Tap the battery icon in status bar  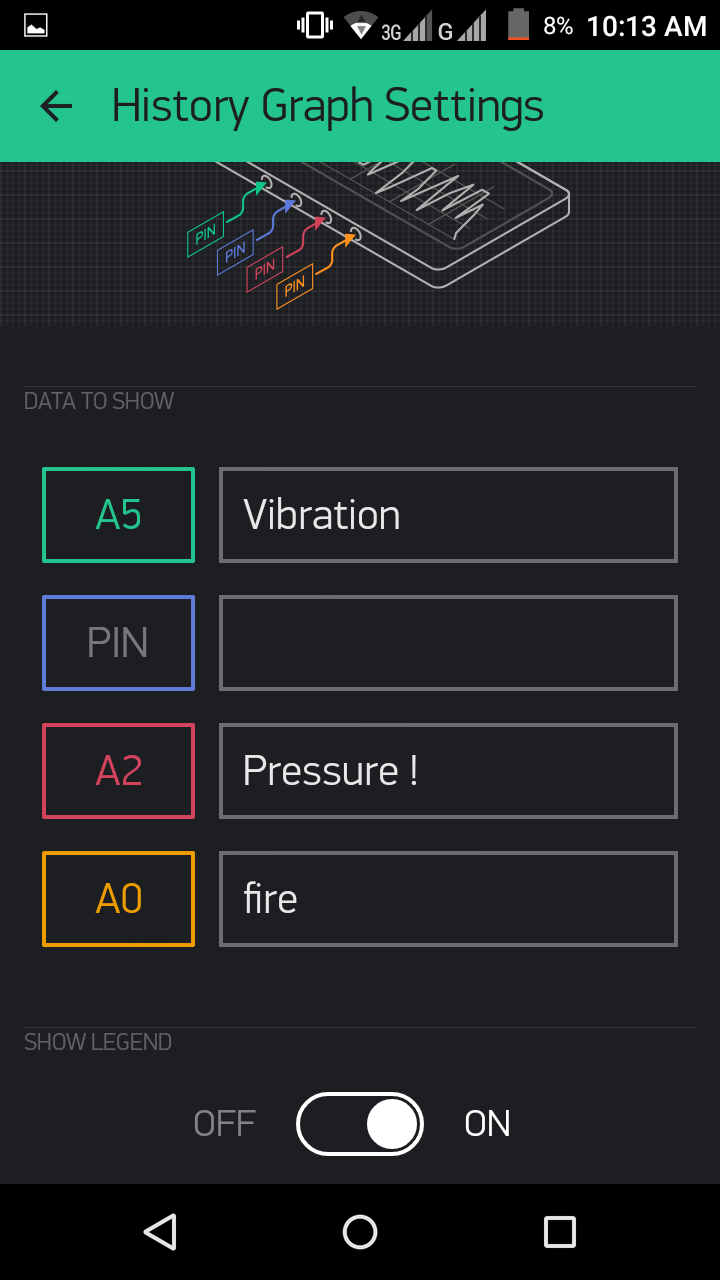pyautogui.click(x=518, y=25)
